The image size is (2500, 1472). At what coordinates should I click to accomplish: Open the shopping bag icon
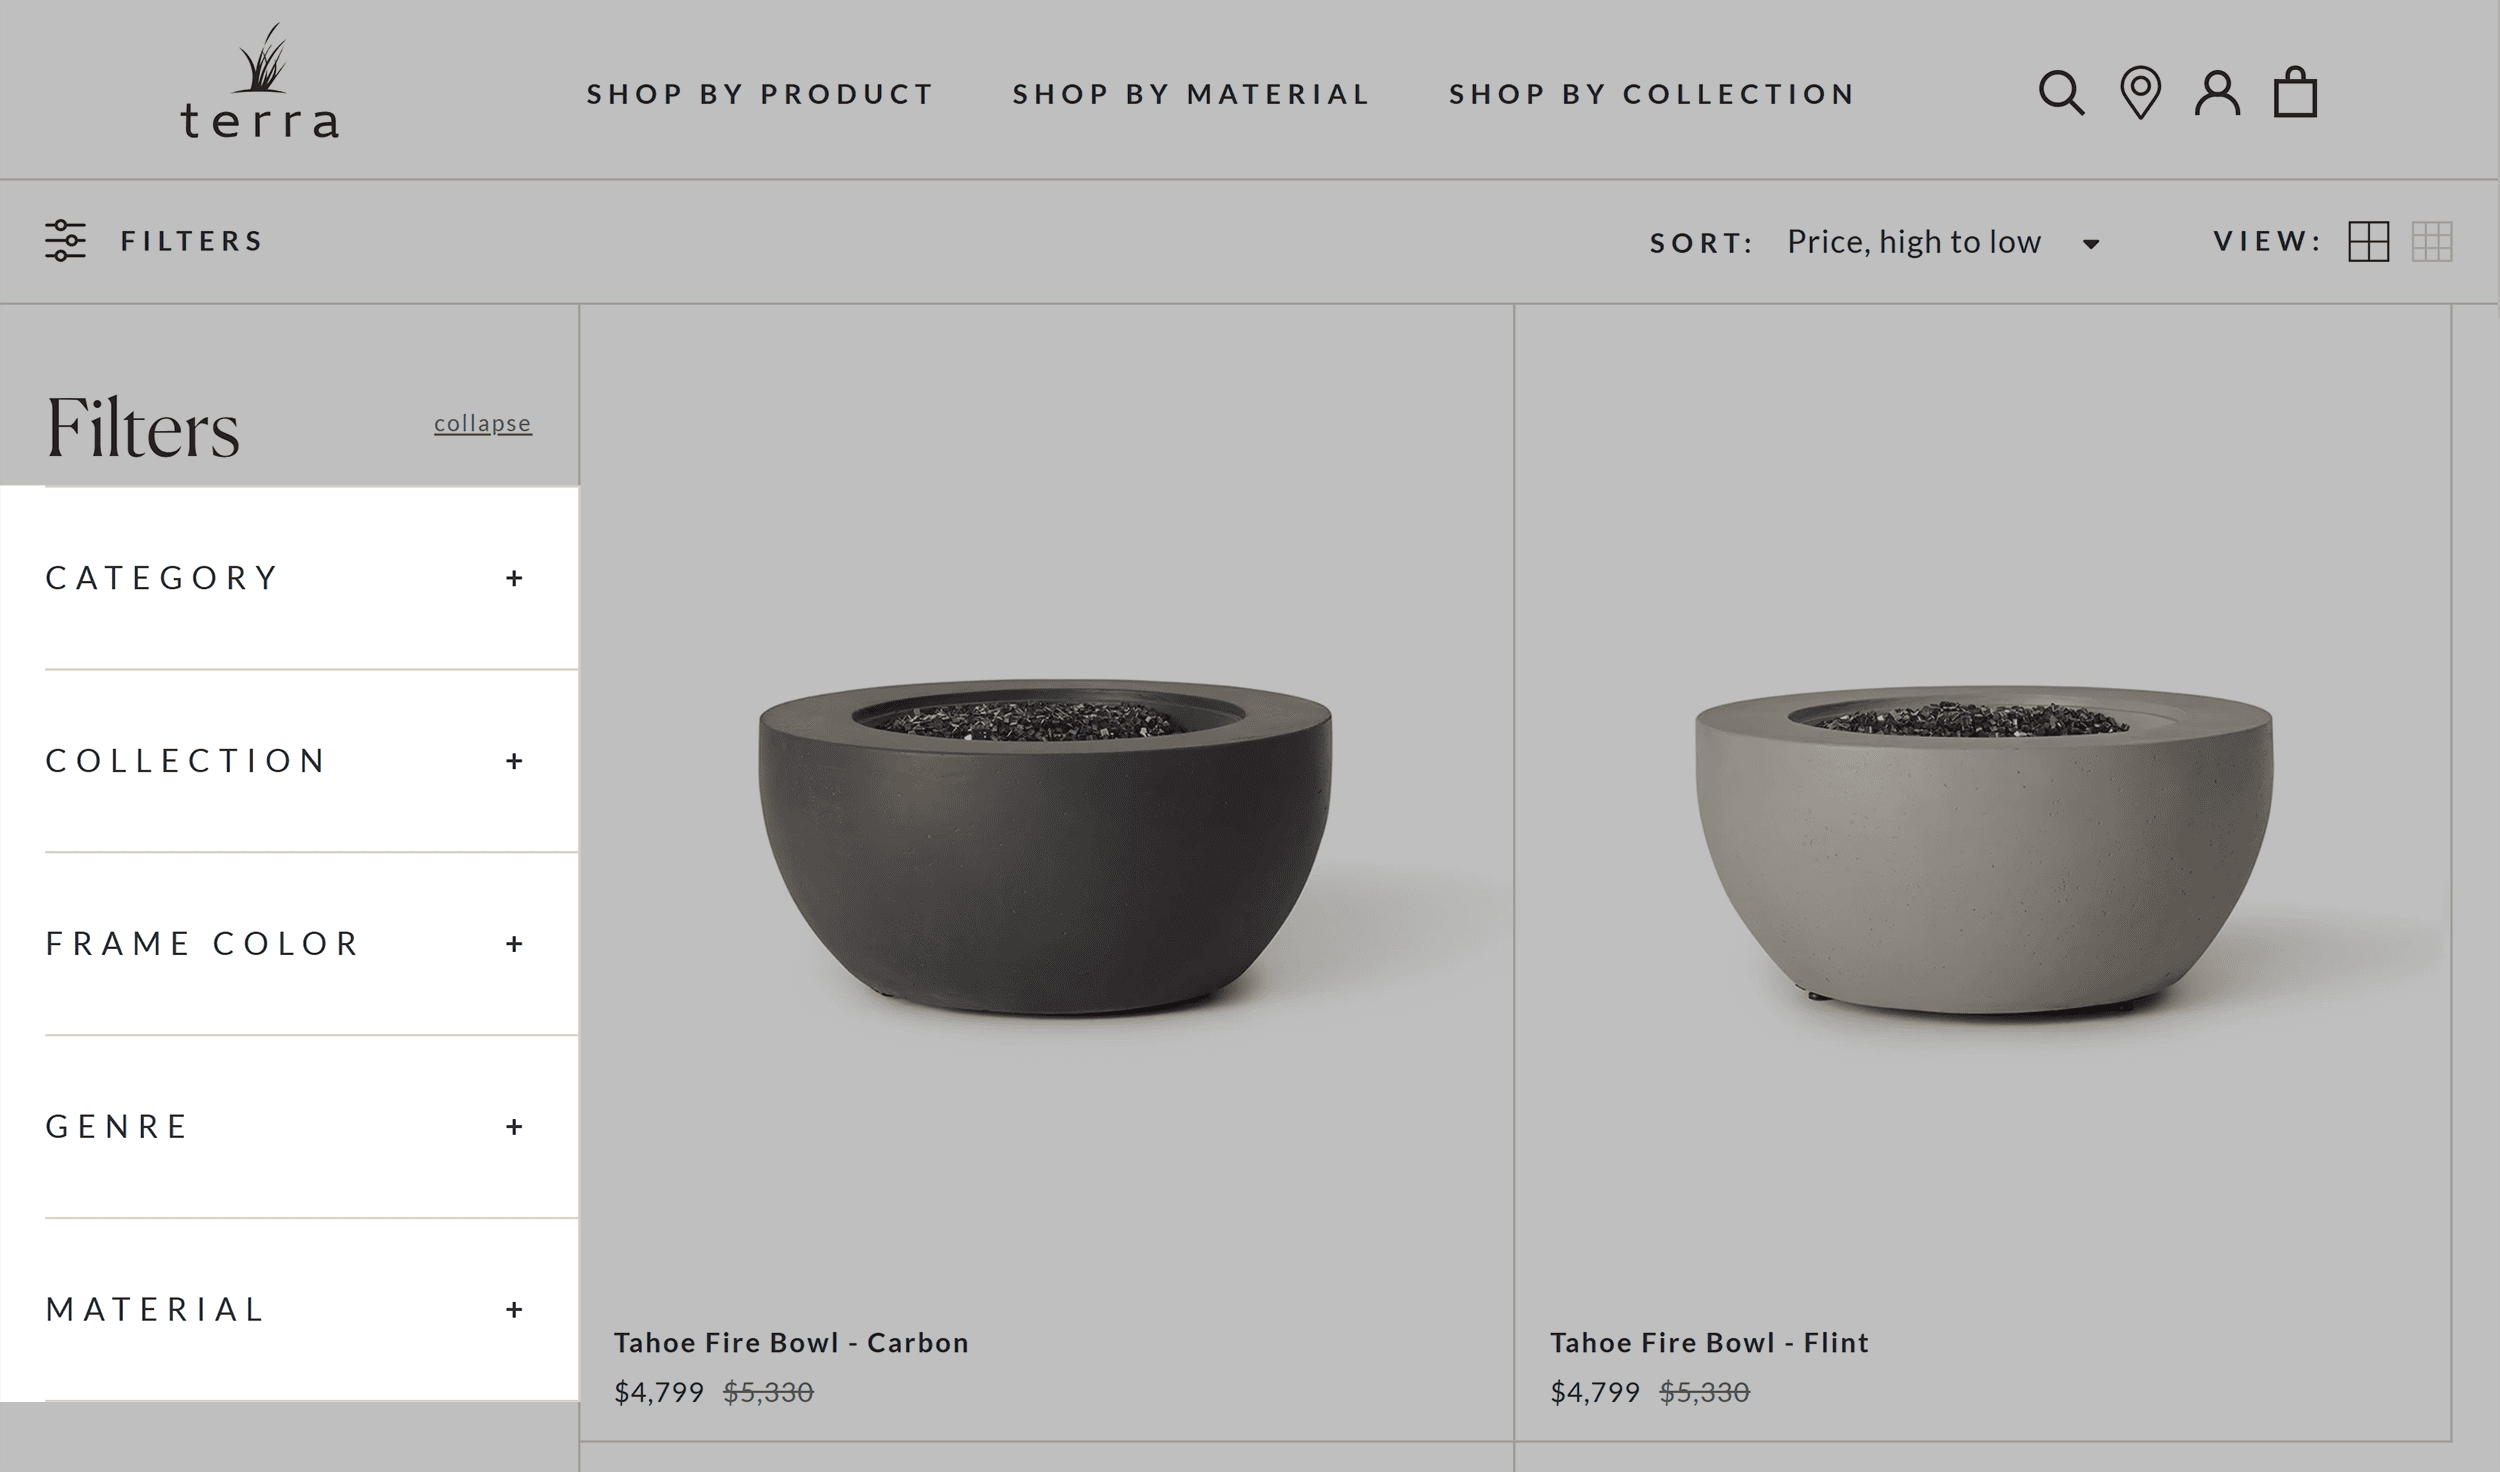pos(2295,93)
